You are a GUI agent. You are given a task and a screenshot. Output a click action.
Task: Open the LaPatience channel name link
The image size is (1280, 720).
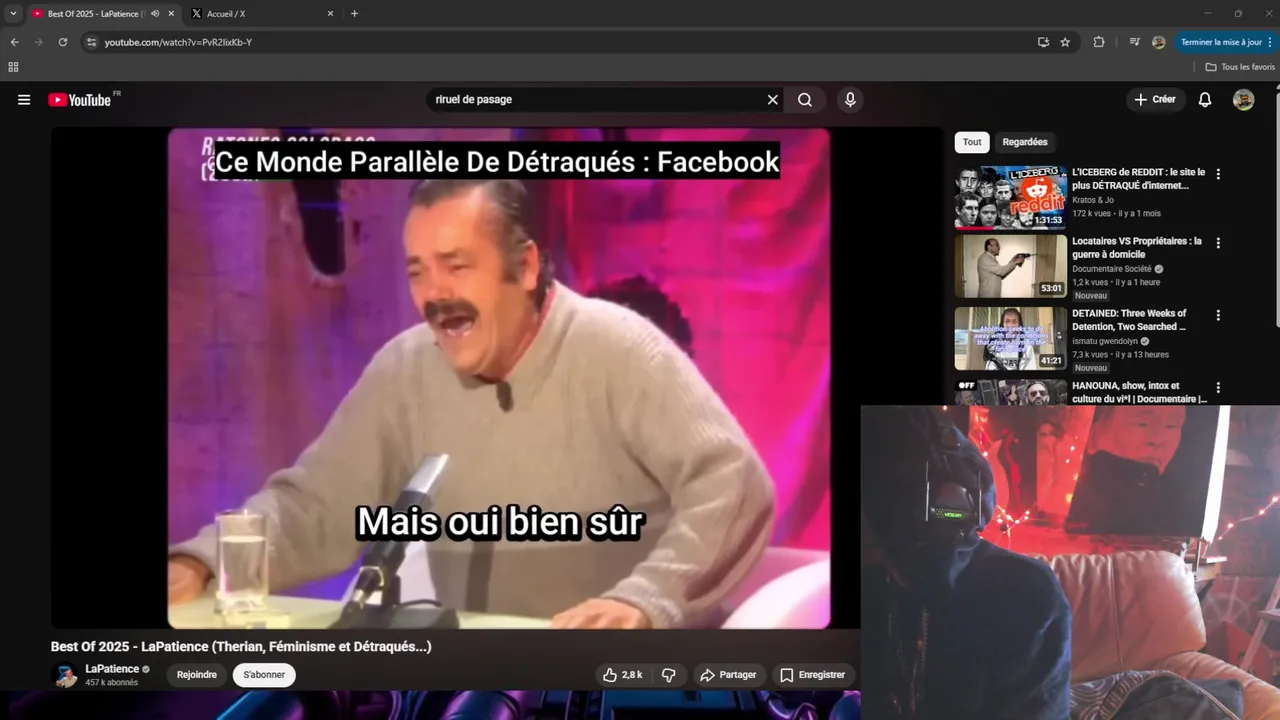click(112, 669)
